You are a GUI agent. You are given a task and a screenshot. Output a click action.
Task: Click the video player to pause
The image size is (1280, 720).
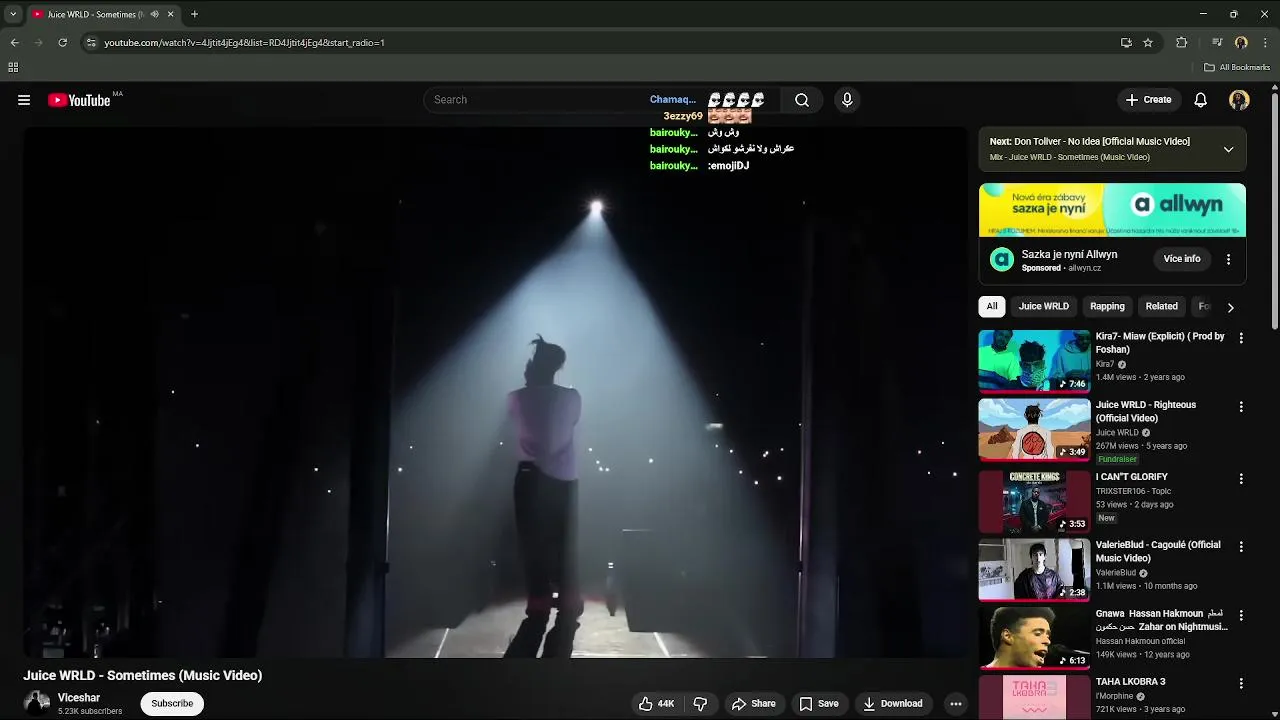click(x=495, y=392)
